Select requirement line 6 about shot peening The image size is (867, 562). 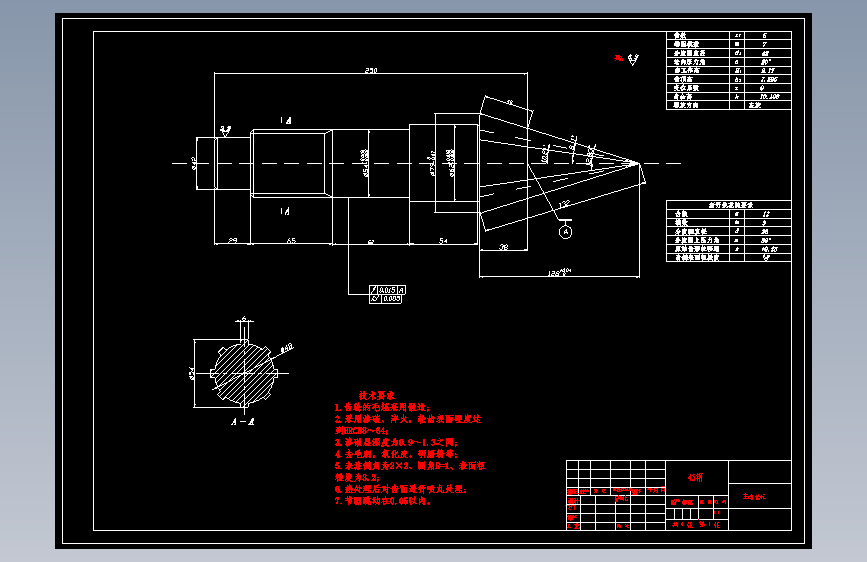pyautogui.click(x=401, y=490)
